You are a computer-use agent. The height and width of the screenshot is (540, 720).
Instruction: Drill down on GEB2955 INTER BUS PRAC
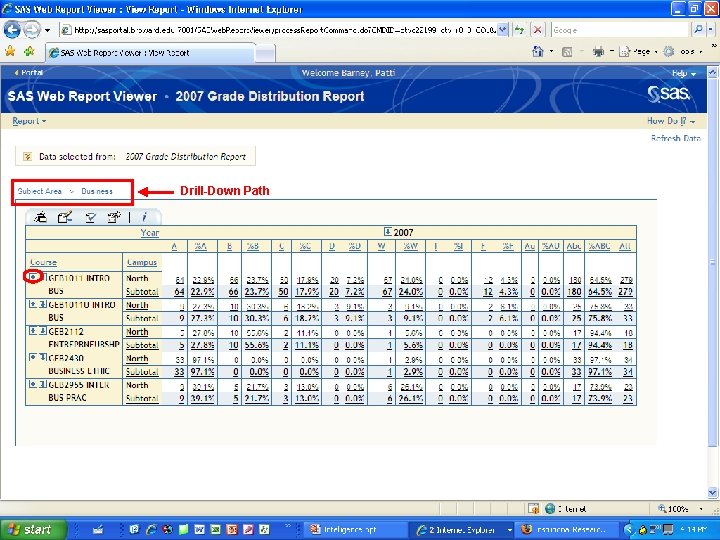(42, 384)
